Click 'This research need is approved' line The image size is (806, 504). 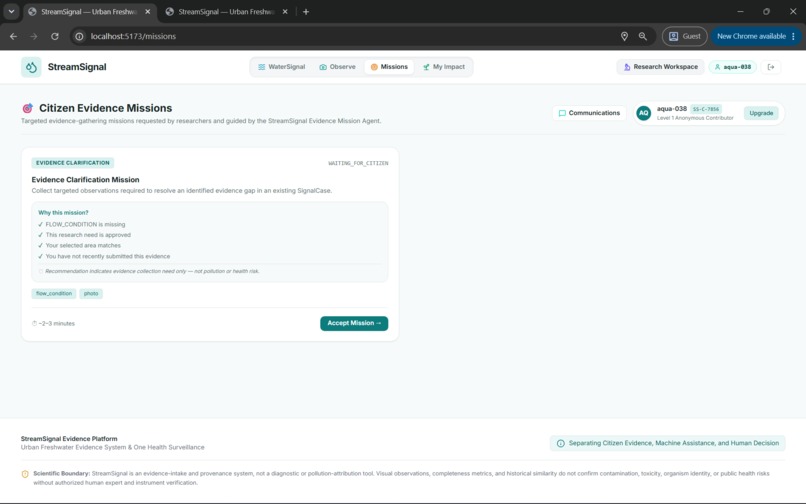(x=88, y=235)
